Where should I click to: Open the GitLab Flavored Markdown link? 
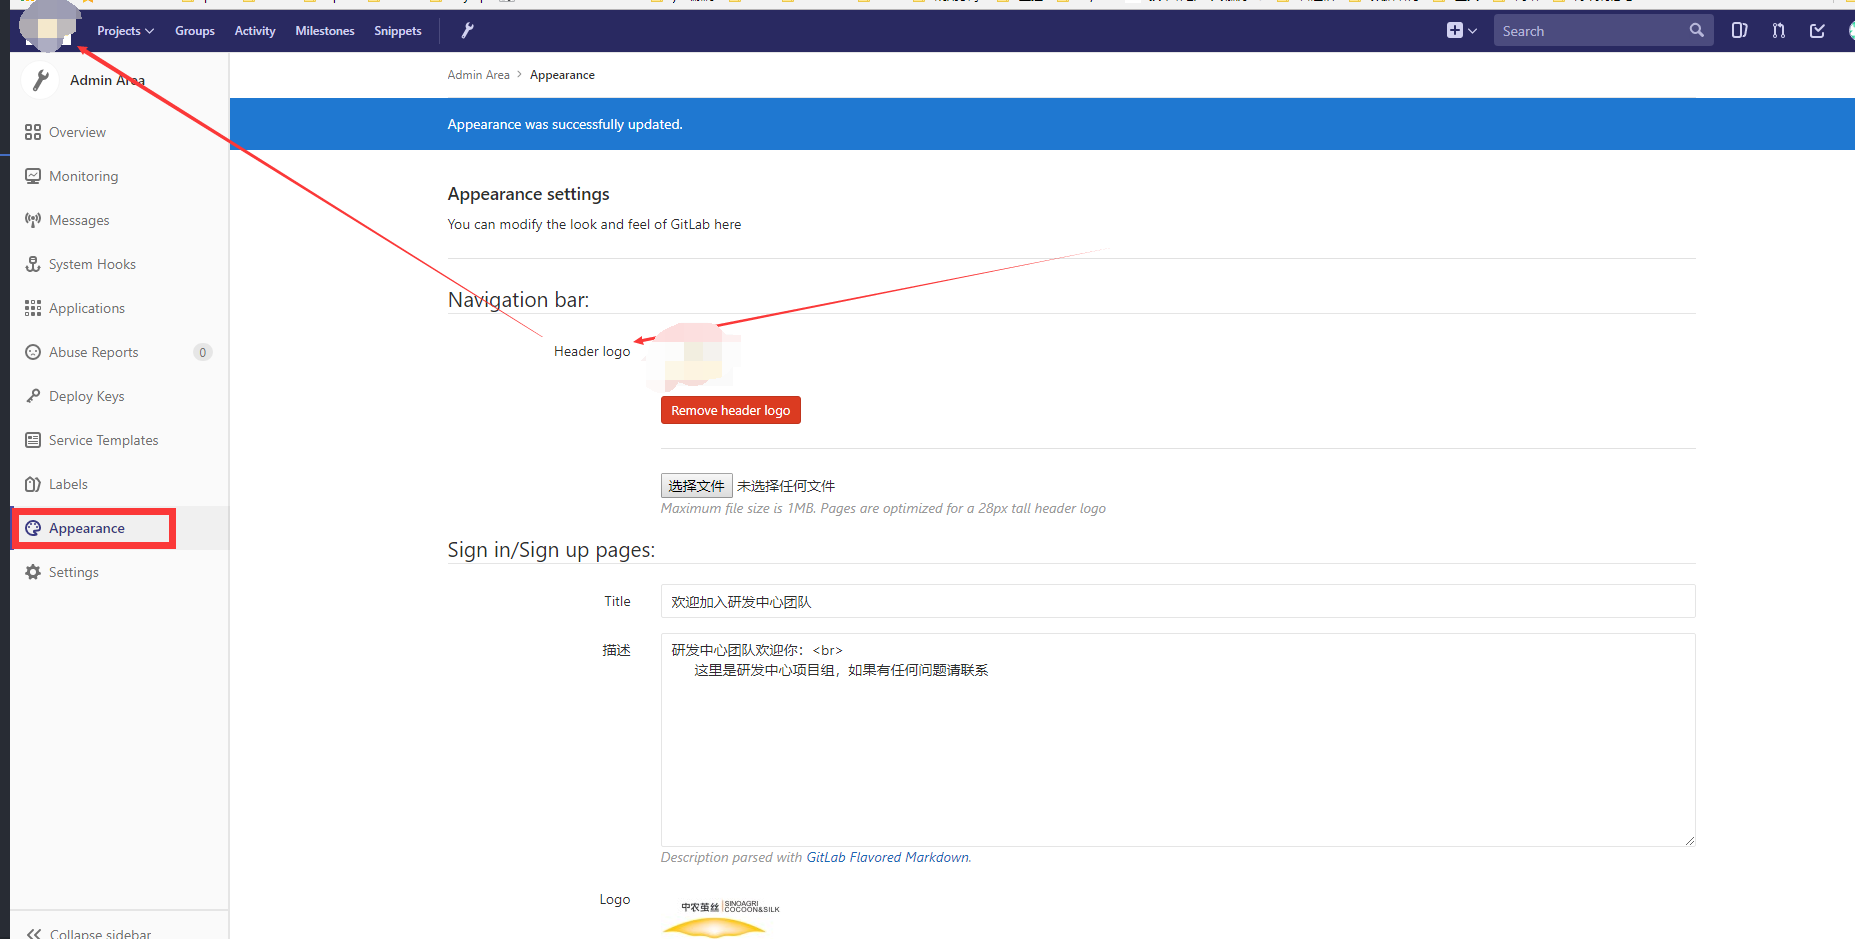click(887, 857)
